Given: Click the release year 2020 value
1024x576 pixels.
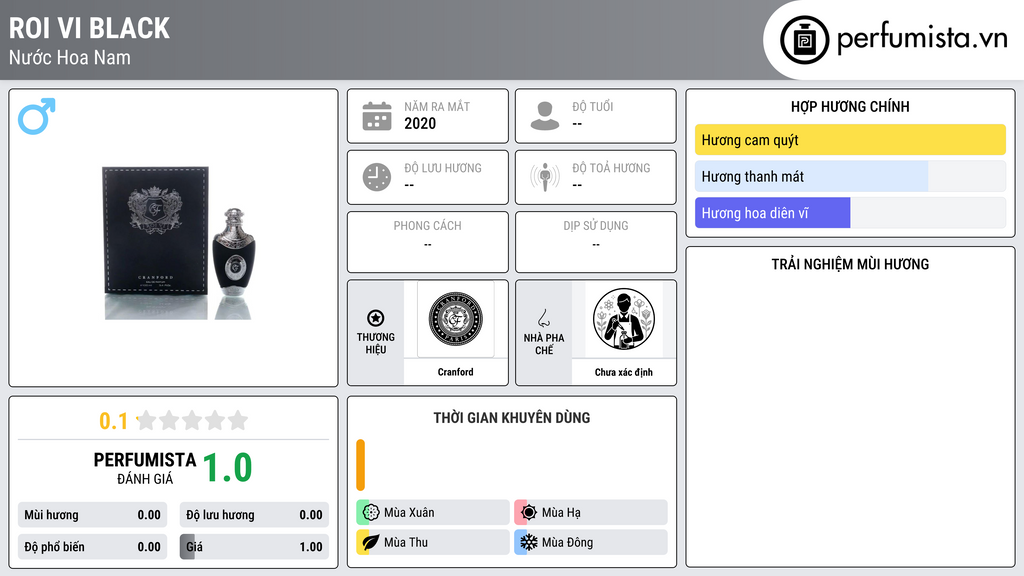Looking at the screenshot, I should tap(420, 123).
